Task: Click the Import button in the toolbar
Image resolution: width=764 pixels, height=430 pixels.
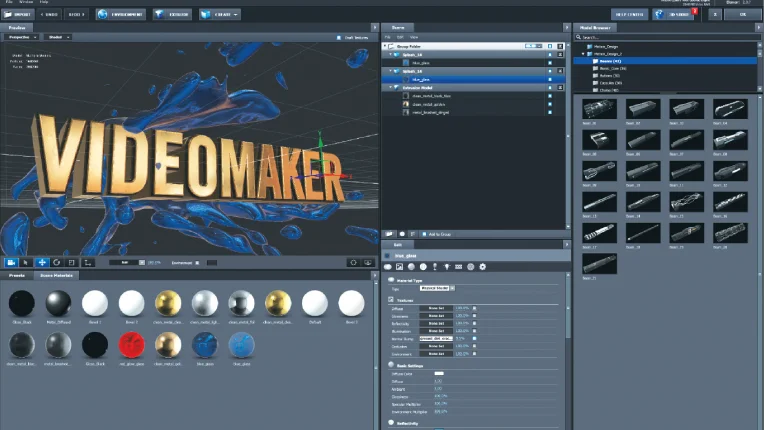Action: [18, 15]
